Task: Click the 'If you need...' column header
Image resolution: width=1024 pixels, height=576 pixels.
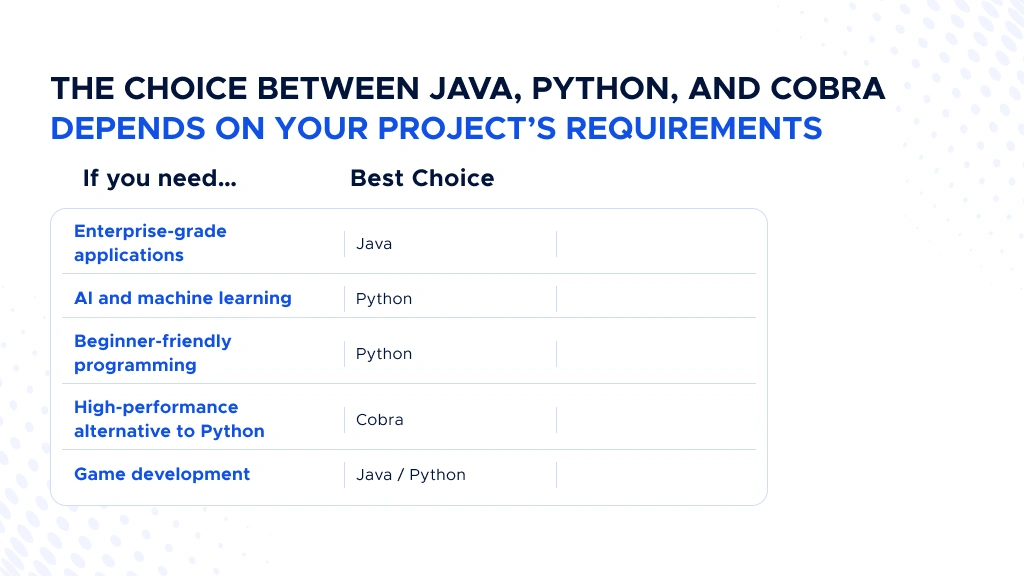Action: tap(160, 178)
